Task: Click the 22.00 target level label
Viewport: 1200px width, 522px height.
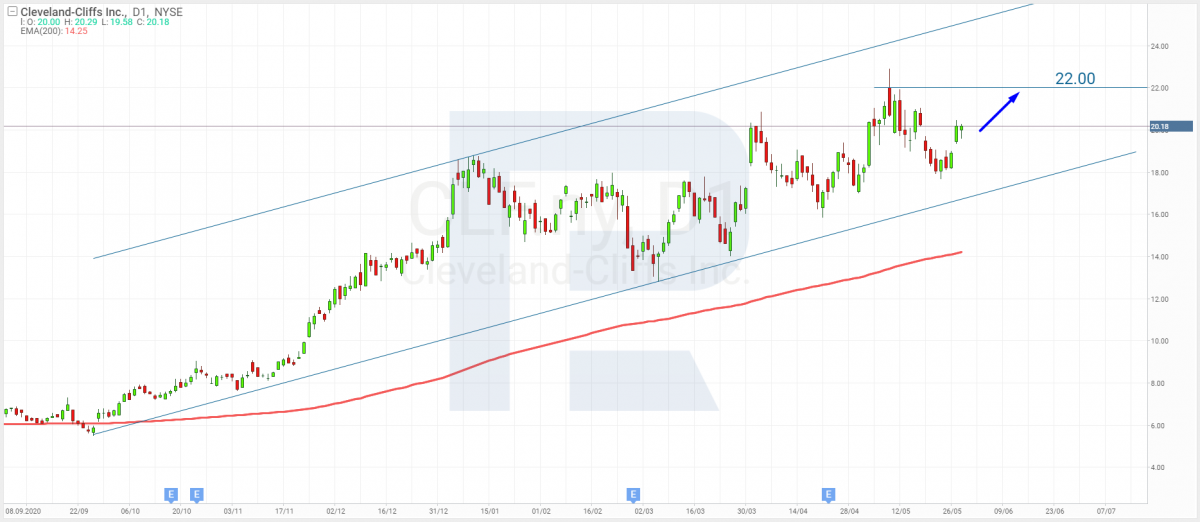Action: pyautogui.click(x=1076, y=78)
